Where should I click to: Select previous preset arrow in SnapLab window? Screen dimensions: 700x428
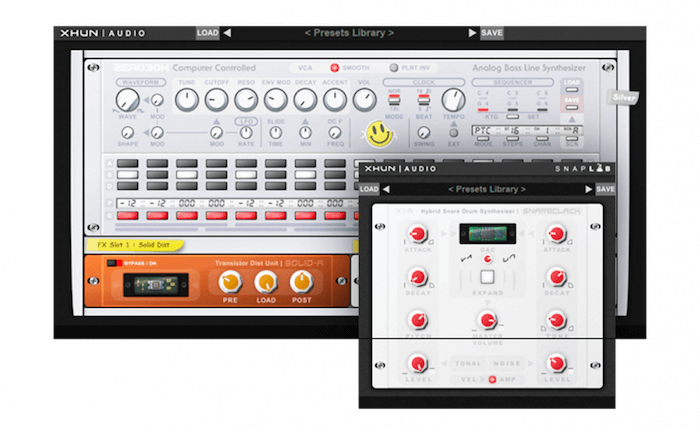(x=386, y=189)
